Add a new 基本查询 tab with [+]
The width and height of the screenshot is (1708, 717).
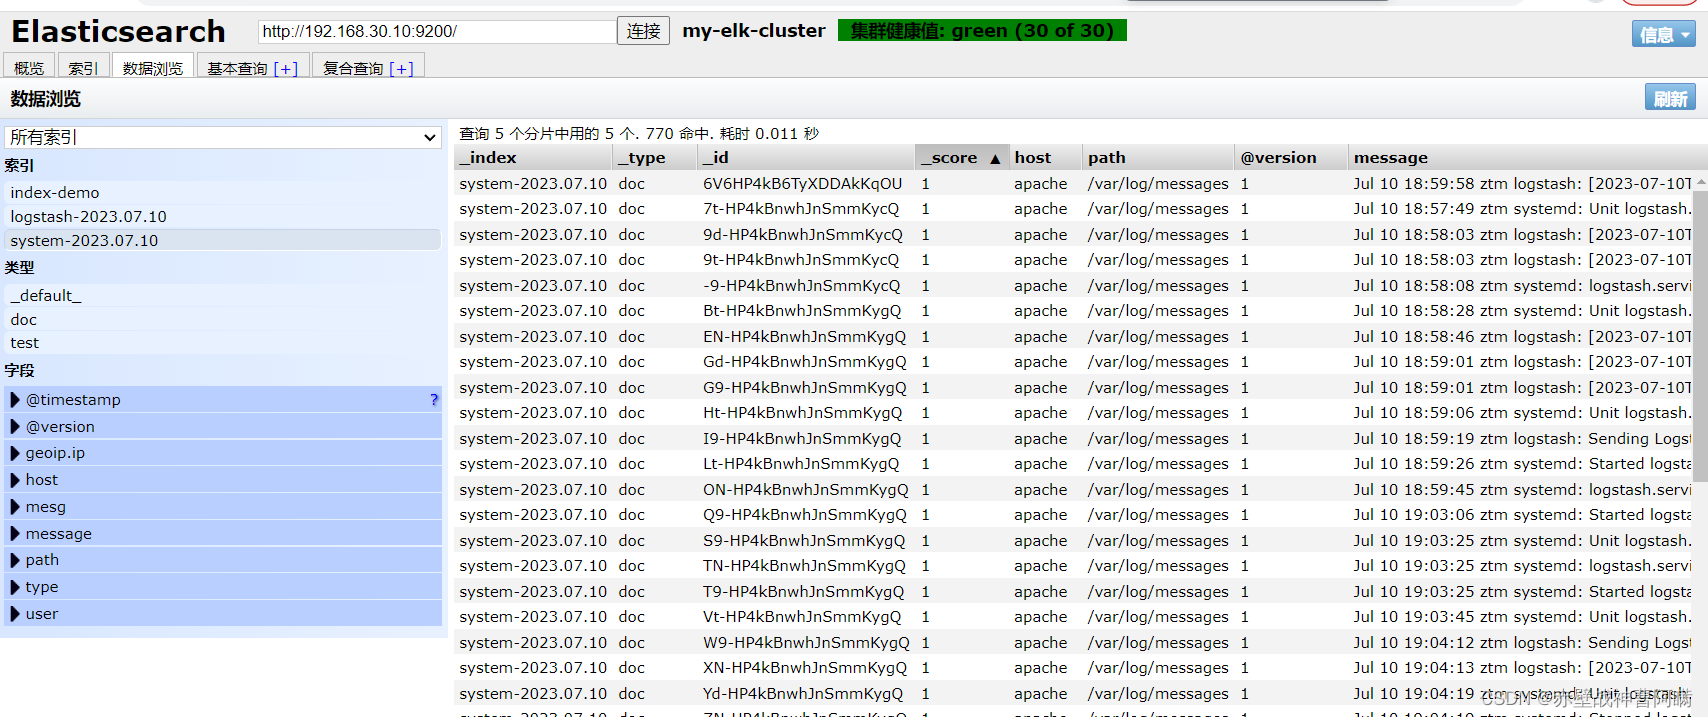pos(286,68)
